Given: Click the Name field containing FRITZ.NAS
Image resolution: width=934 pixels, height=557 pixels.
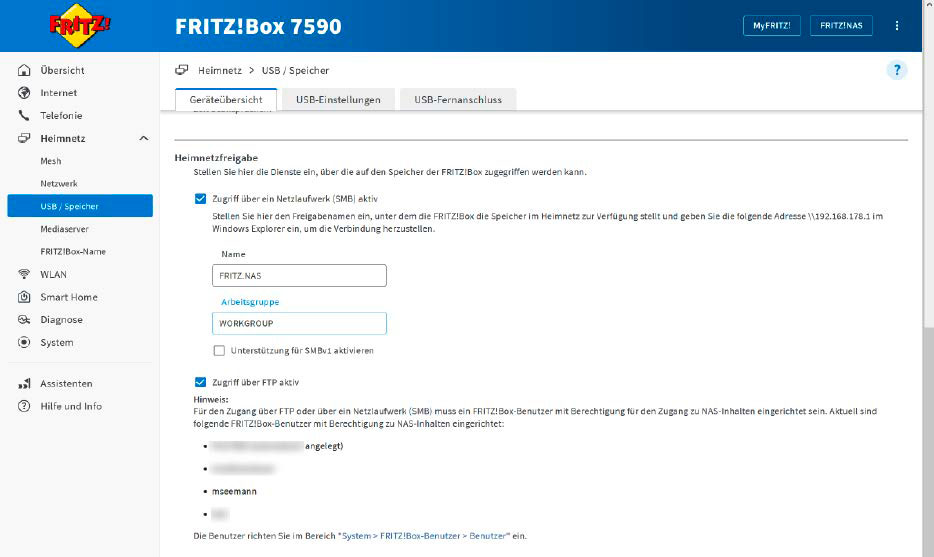Looking at the screenshot, I should pos(299,276).
